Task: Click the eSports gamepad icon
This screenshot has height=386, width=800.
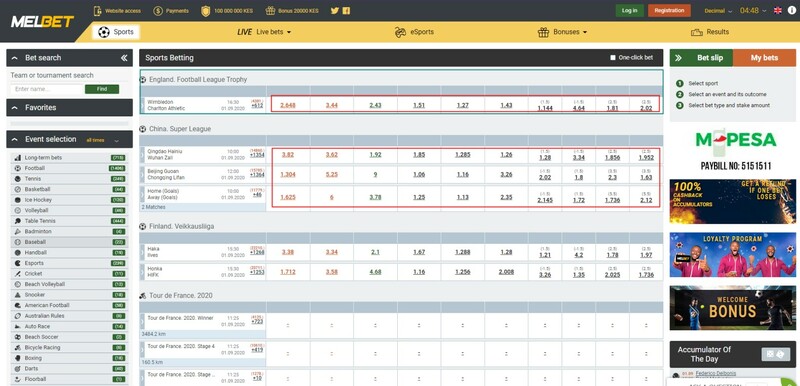Action: point(400,32)
